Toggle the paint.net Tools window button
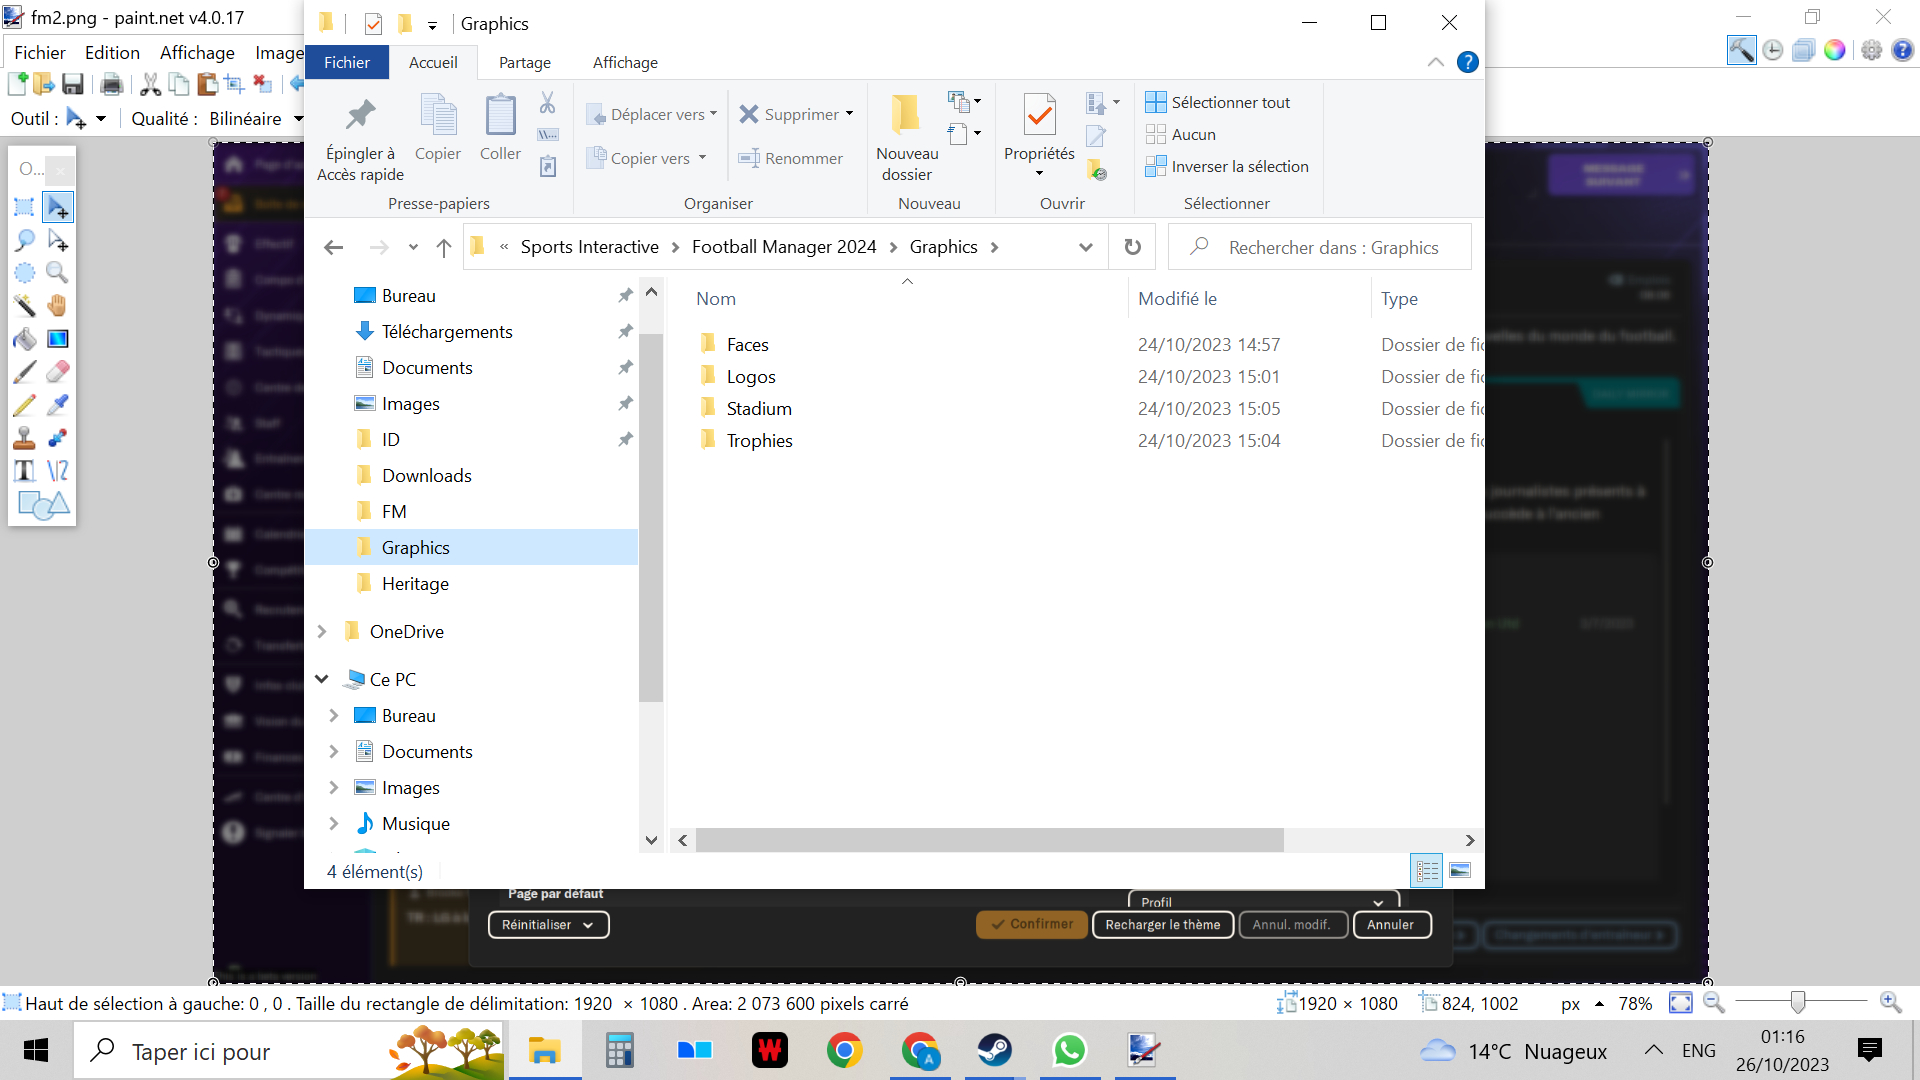1920x1080 pixels. [x=1741, y=50]
